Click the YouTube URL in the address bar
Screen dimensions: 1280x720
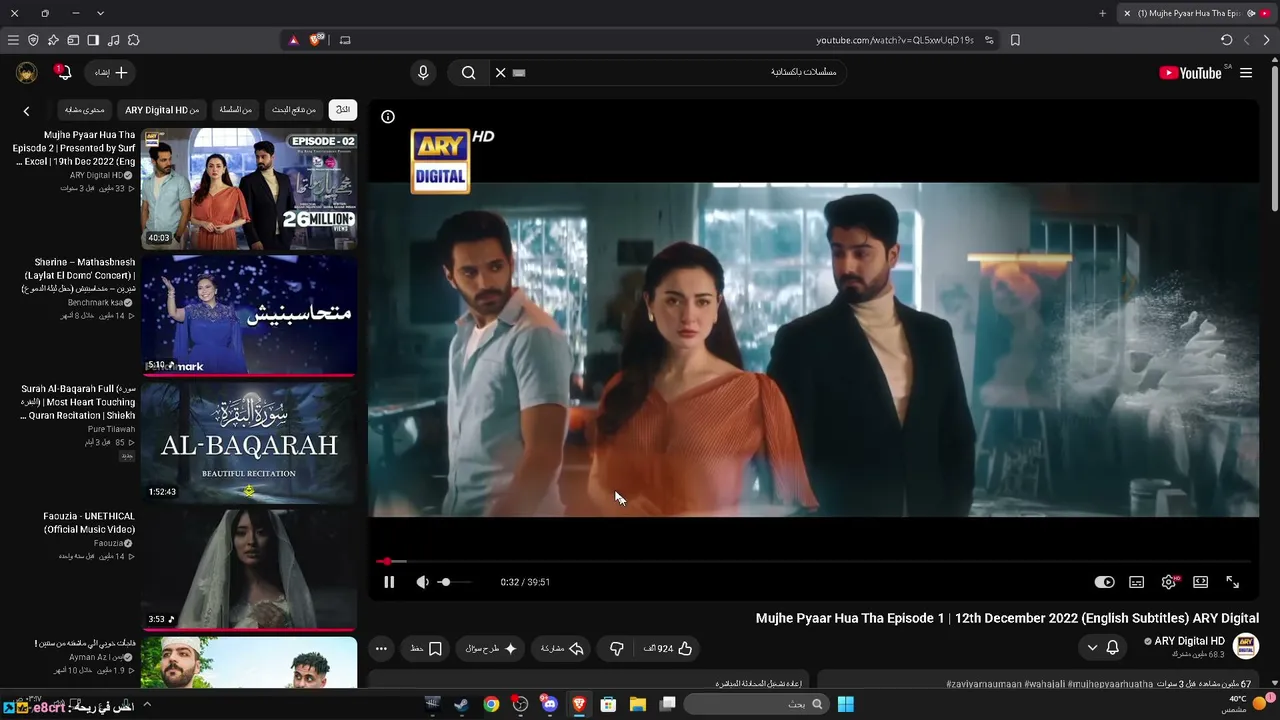[895, 40]
